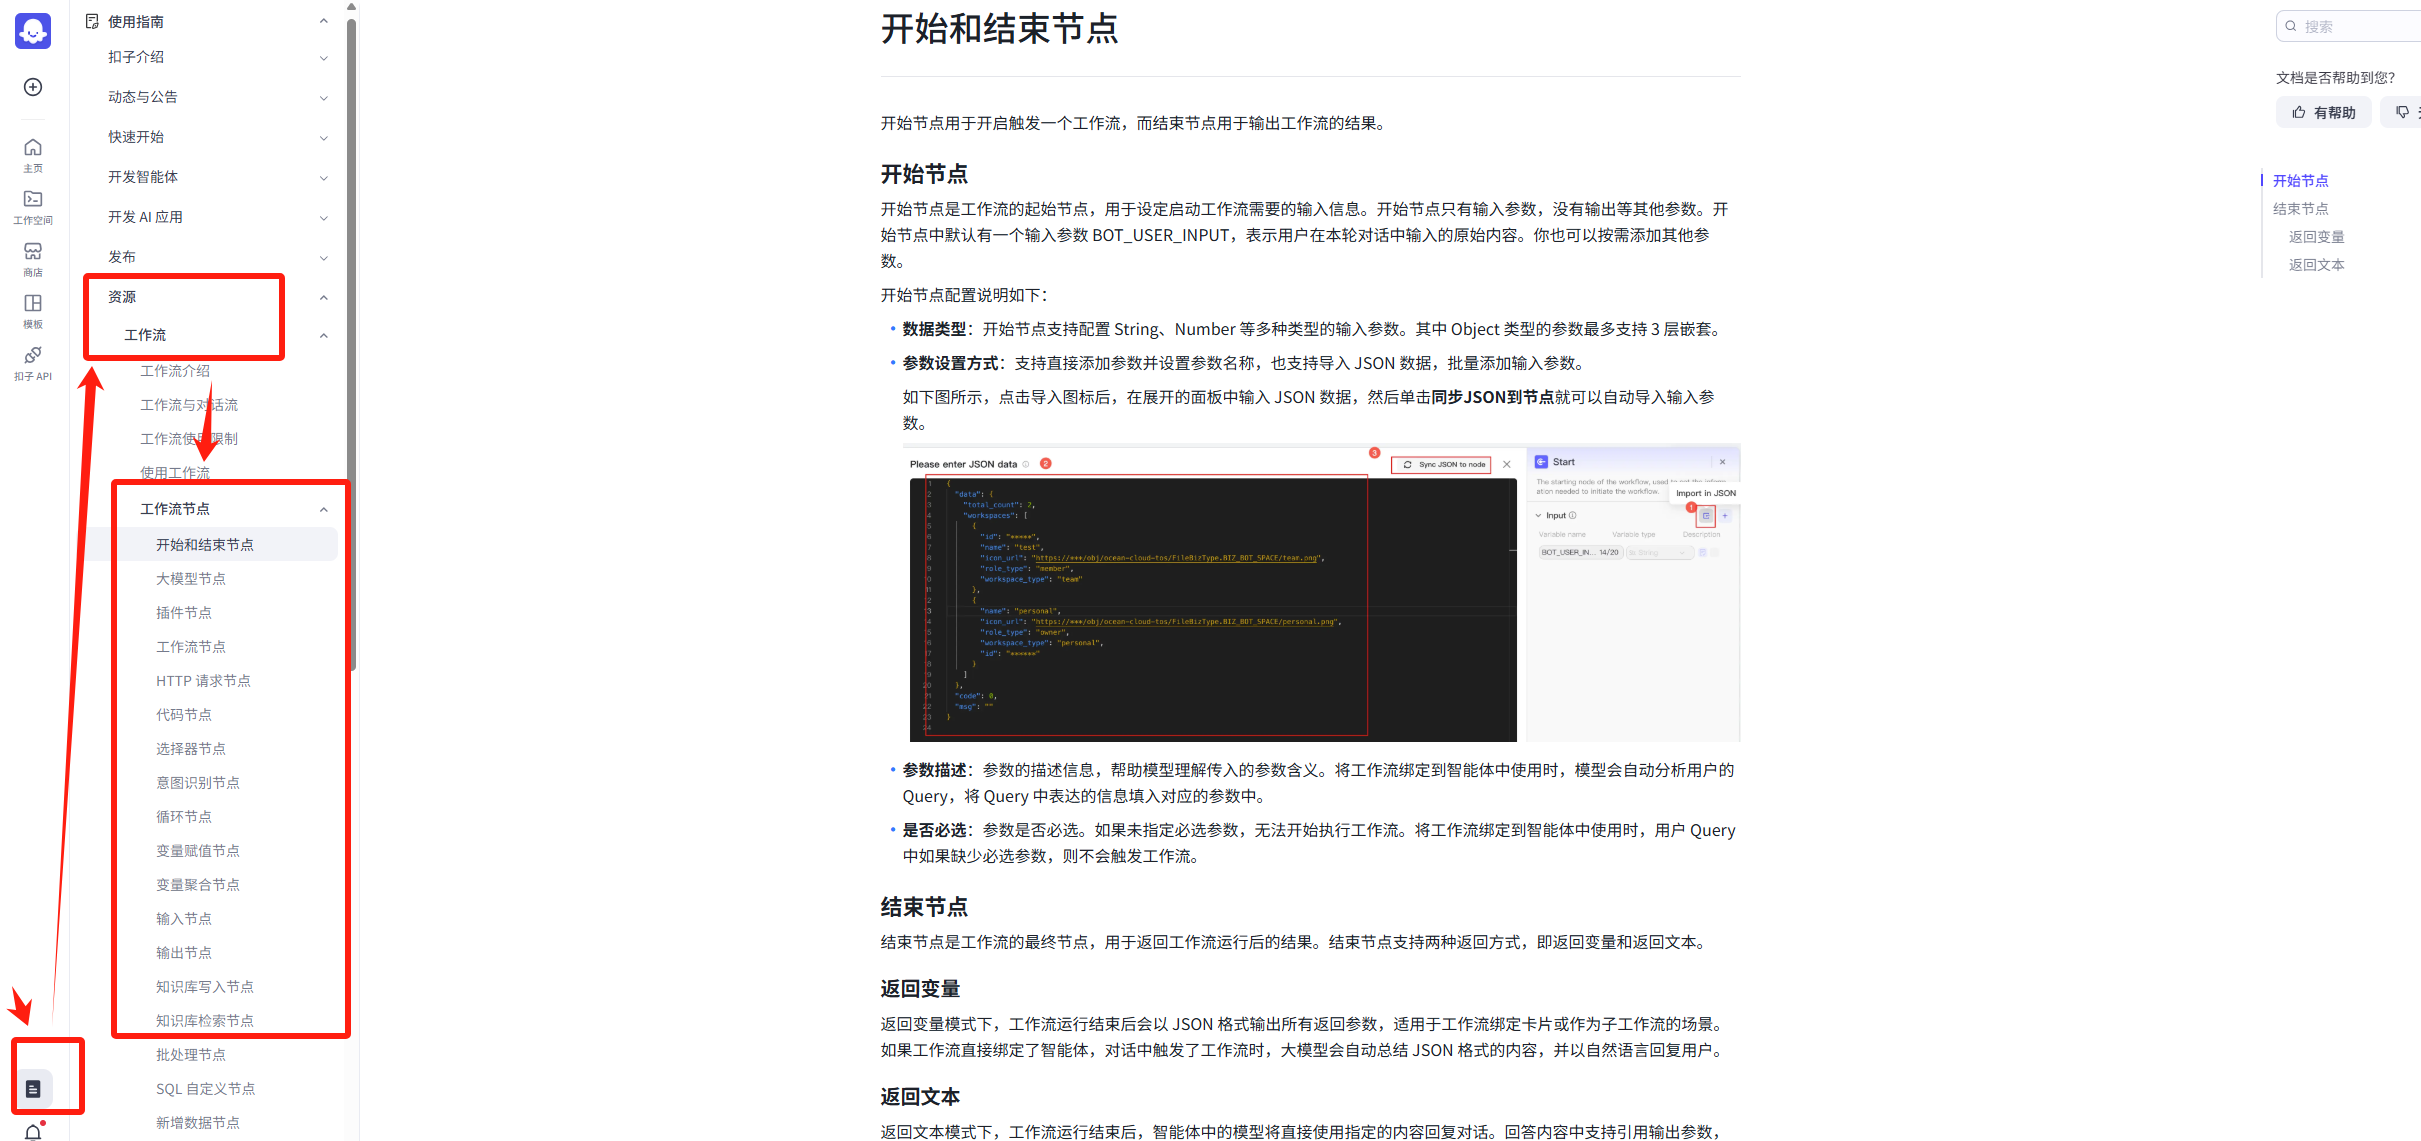
Task: Open the HTTP 请求节点 doc page
Action: [203, 681]
